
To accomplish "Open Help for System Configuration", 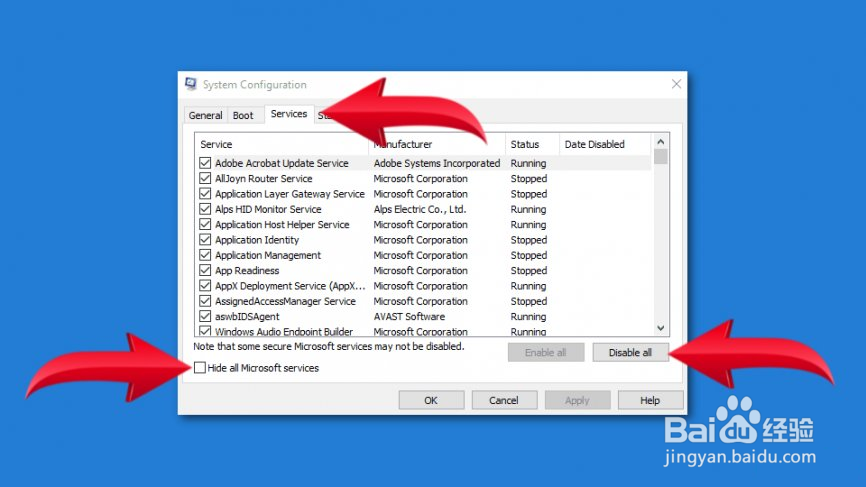I will tap(650, 400).
